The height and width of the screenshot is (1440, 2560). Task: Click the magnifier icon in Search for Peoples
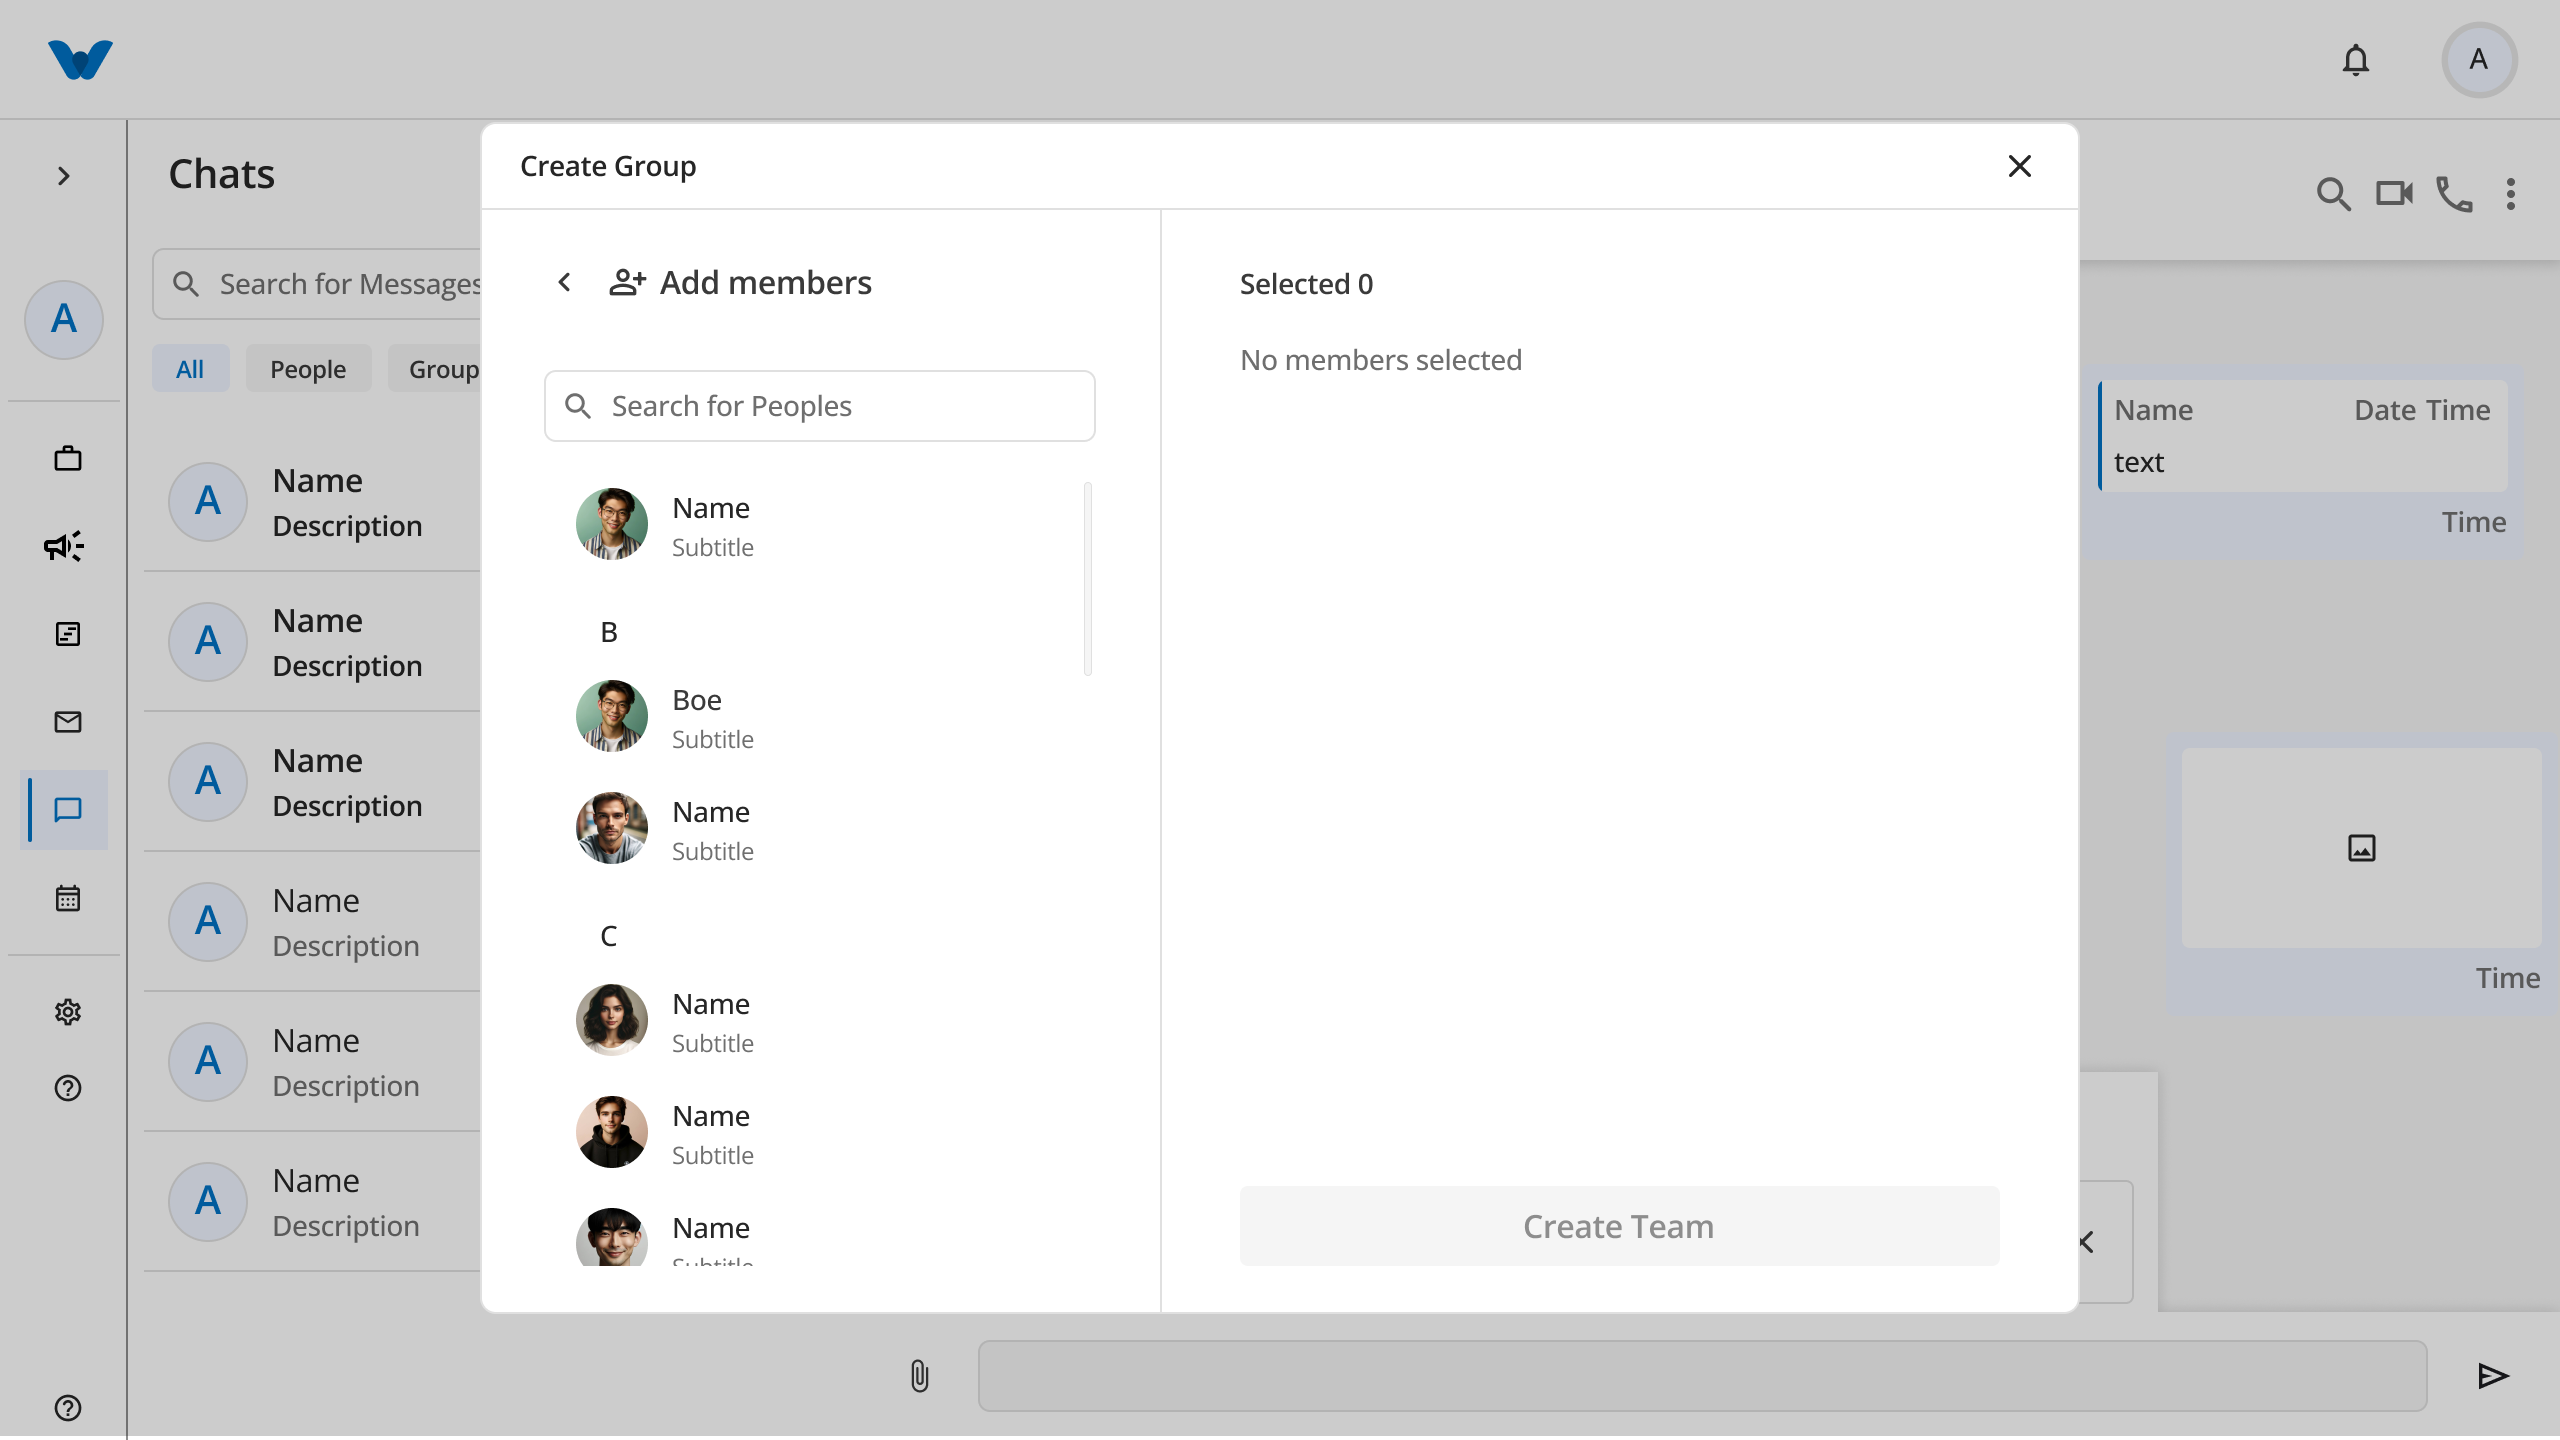coord(578,406)
